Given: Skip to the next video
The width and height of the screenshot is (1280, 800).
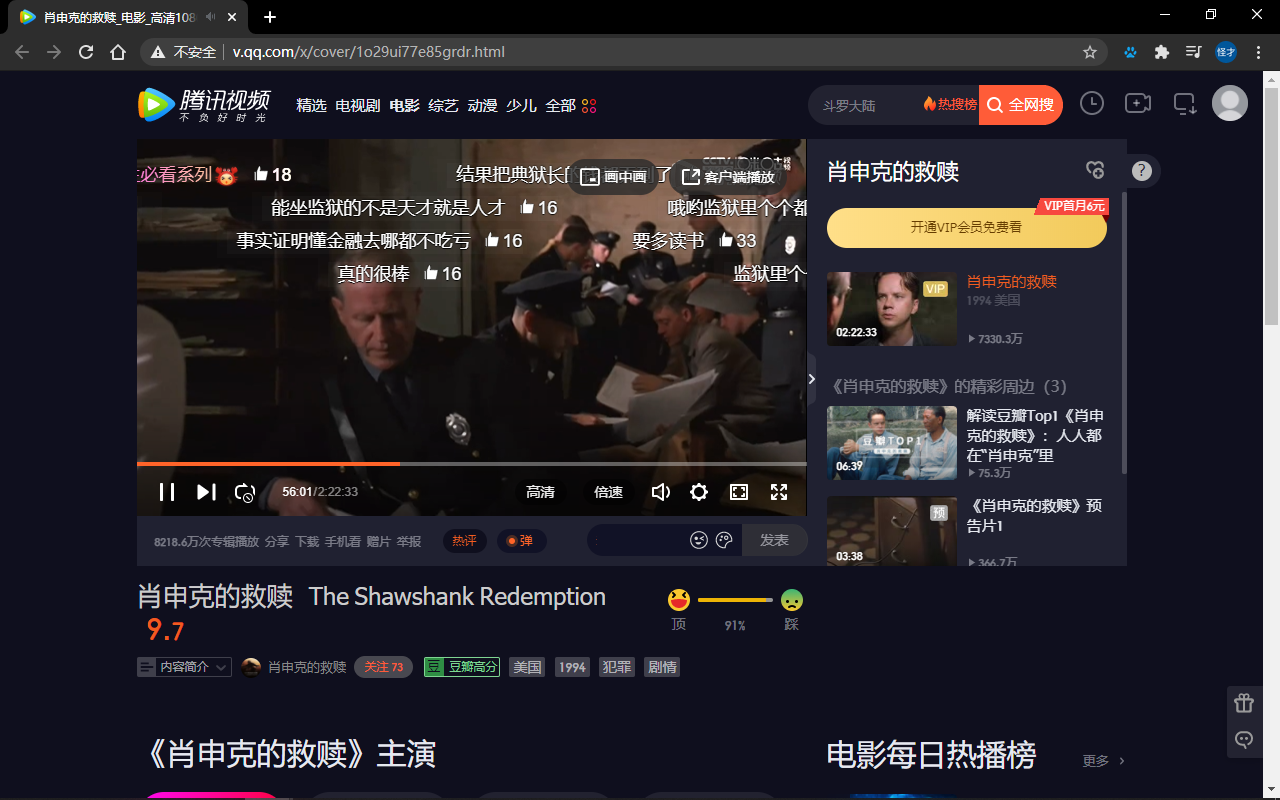Looking at the screenshot, I should pos(206,492).
